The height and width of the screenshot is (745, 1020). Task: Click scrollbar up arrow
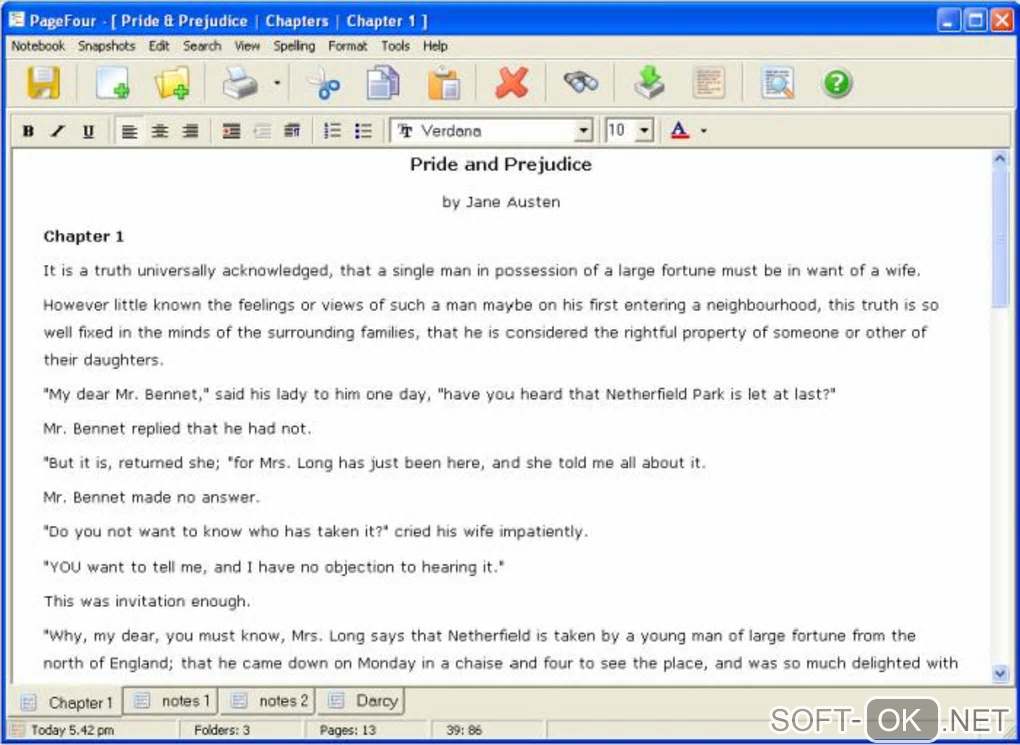pyautogui.click(x=1000, y=158)
